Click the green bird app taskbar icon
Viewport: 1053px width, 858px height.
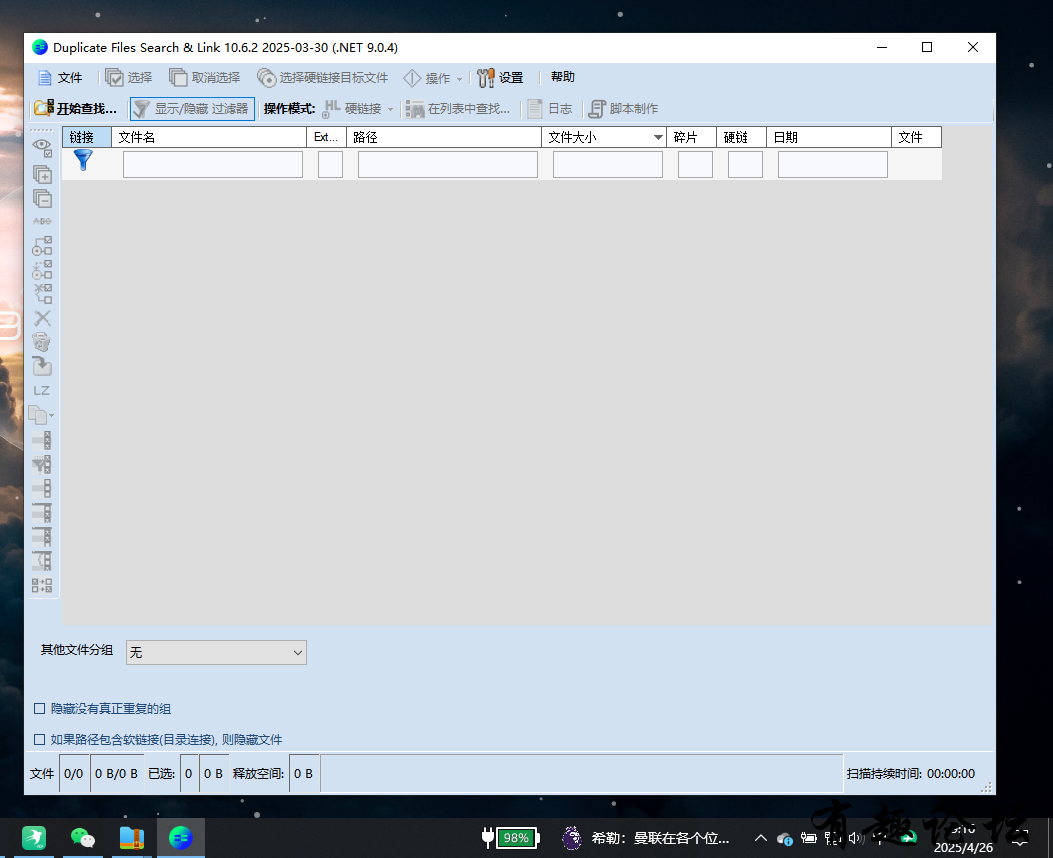tap(34, 838)
